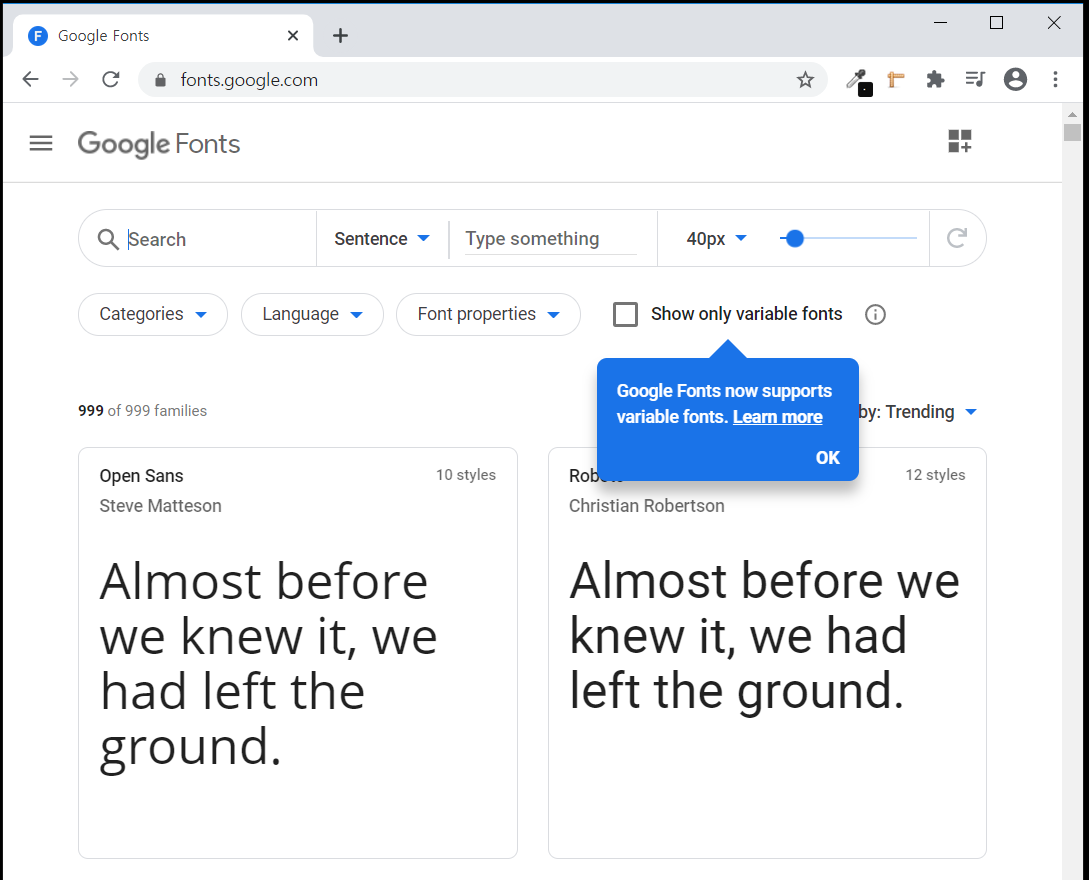Dismiss the tooltip with OK

(827, 458)
